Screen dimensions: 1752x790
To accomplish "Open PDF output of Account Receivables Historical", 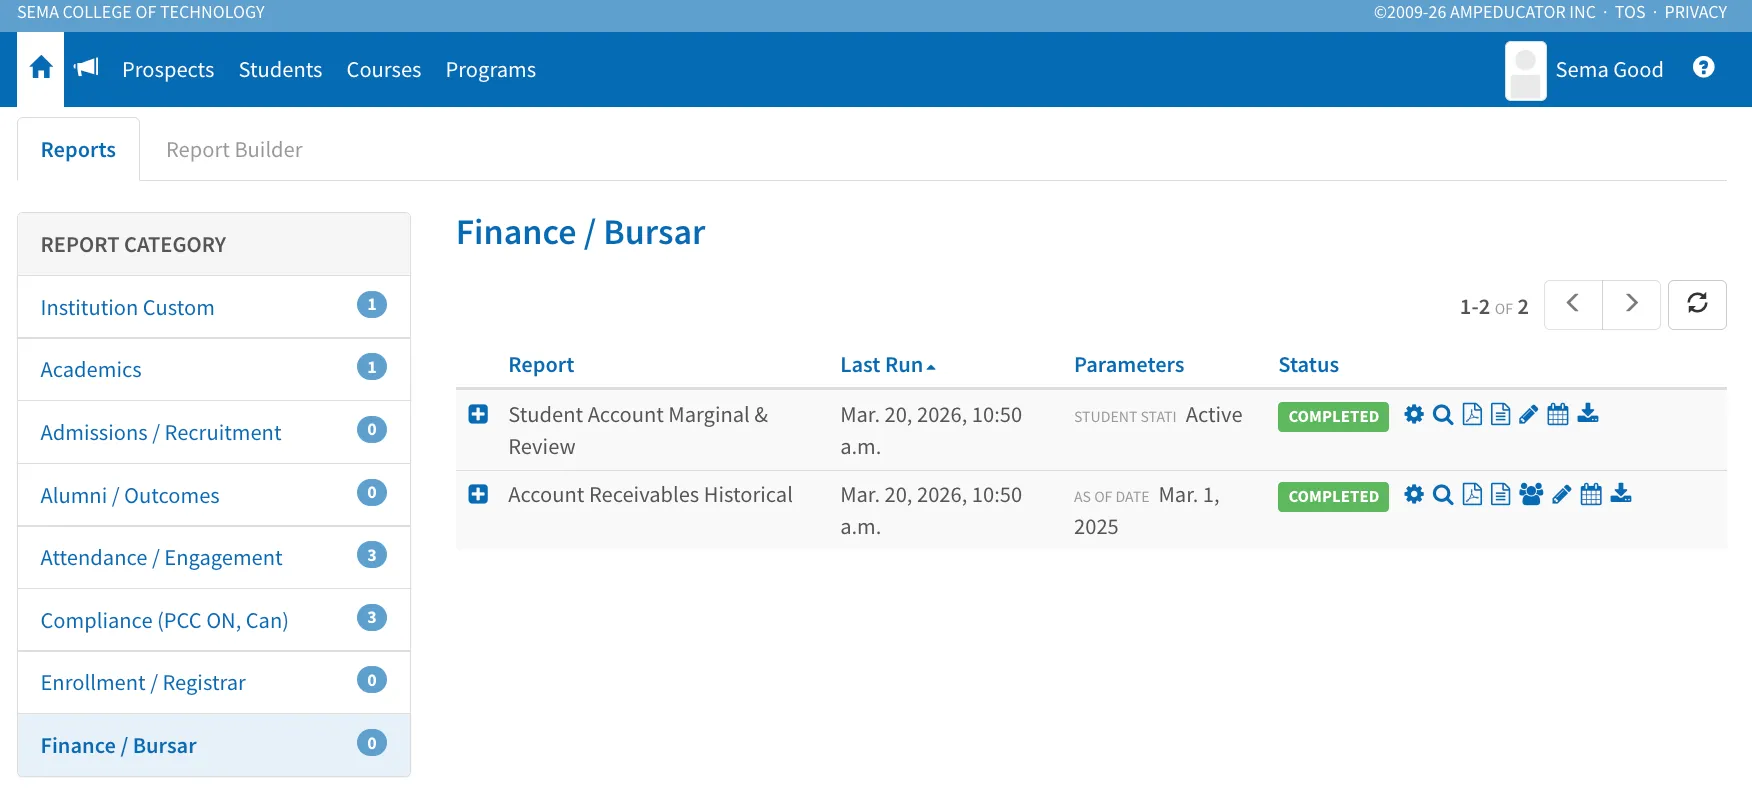I will [x=1472, y=494].
